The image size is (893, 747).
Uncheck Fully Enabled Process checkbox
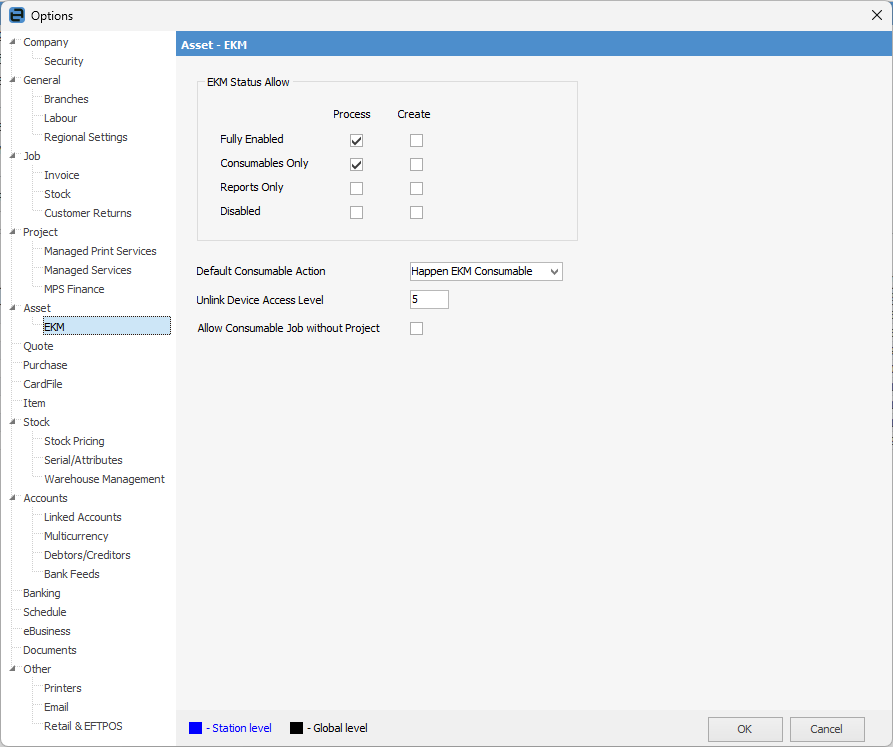pos(356,141)
